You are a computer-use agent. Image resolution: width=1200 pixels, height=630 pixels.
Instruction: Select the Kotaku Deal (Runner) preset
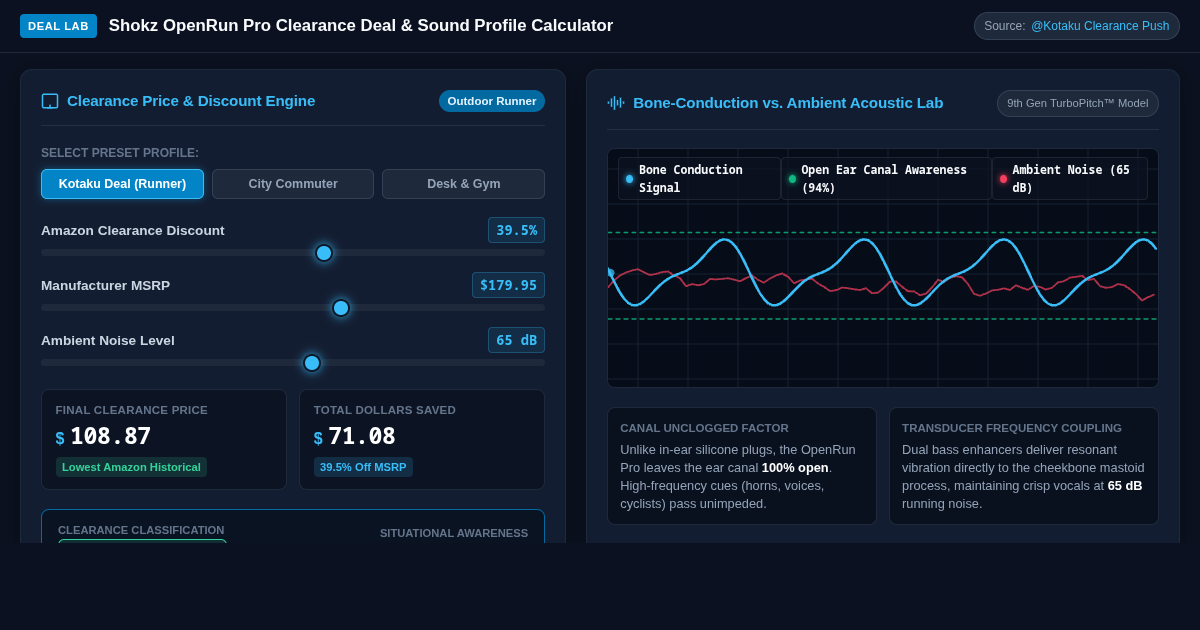[x=122, y=184]
